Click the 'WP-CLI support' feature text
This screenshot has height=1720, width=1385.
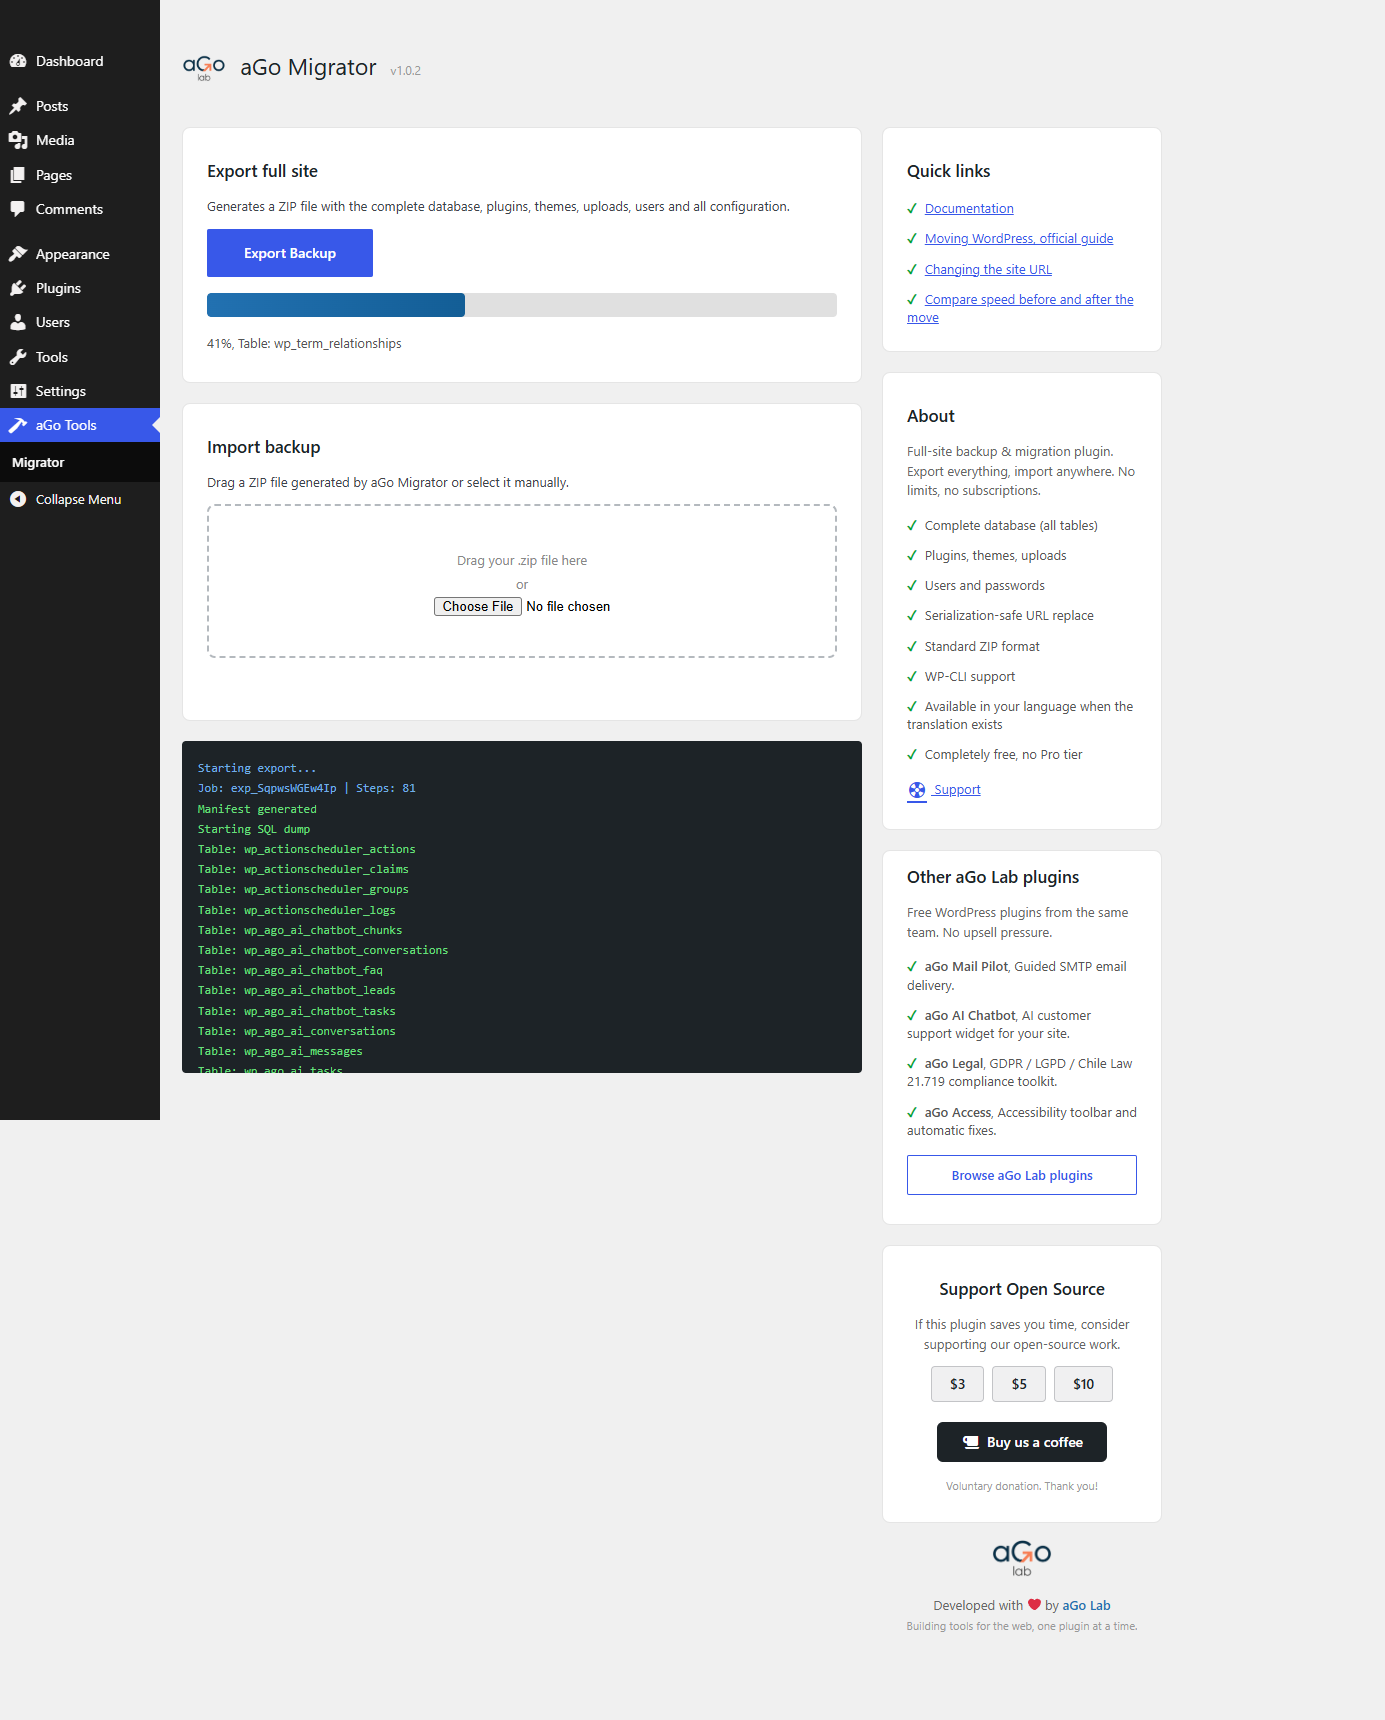(970, 676)
